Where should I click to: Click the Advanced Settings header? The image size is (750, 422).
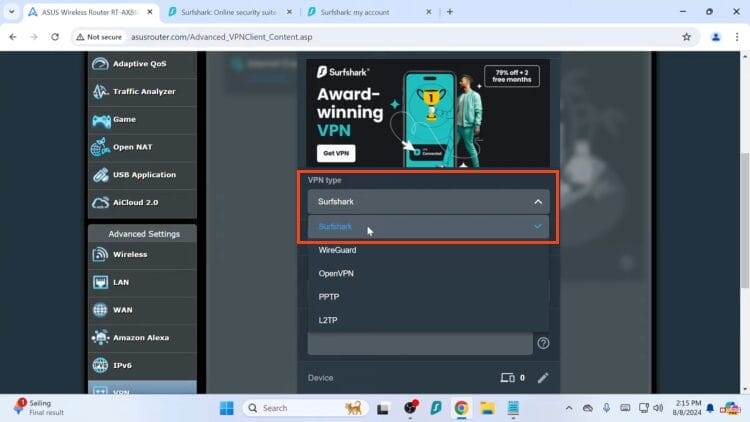click(142, 234)
